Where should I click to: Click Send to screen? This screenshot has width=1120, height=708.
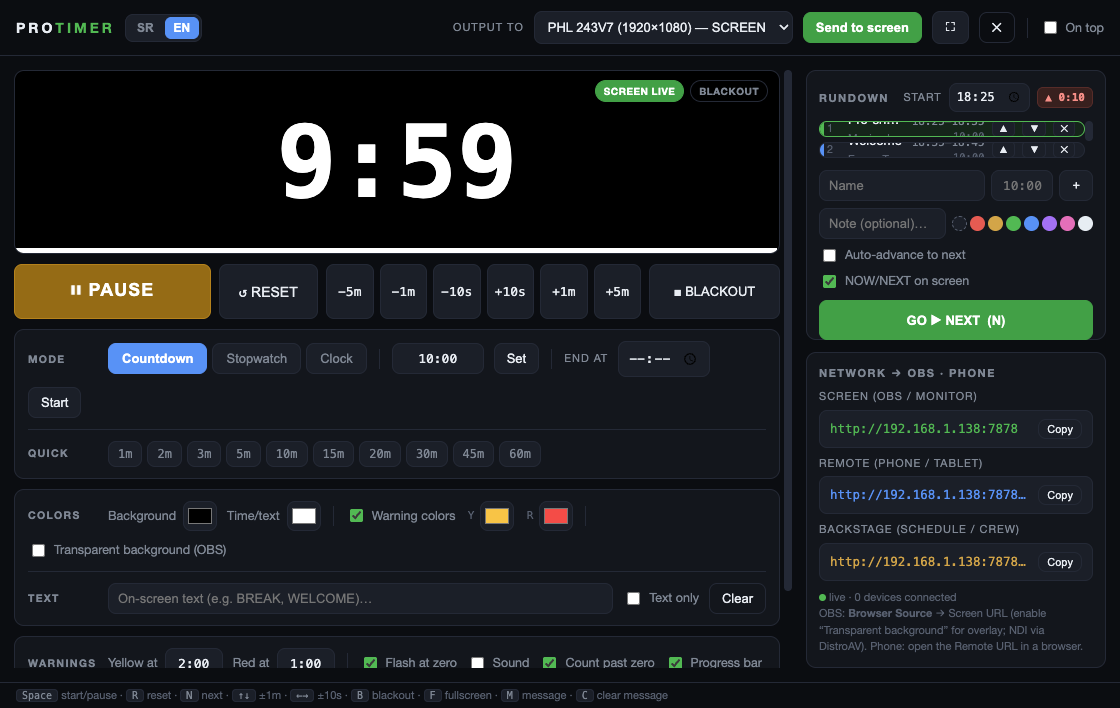862,28
